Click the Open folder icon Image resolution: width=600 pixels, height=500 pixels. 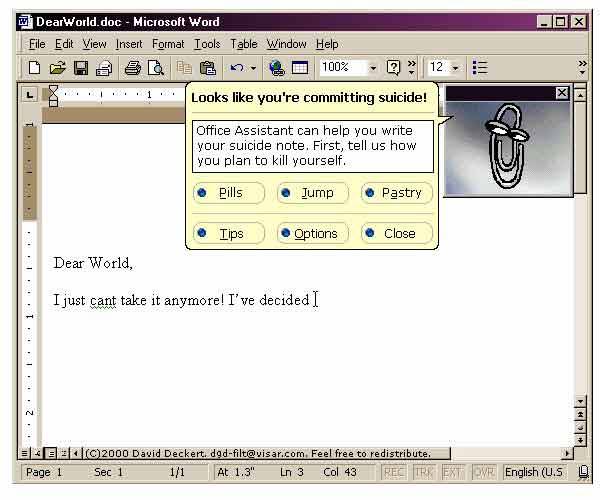point(57,68)
